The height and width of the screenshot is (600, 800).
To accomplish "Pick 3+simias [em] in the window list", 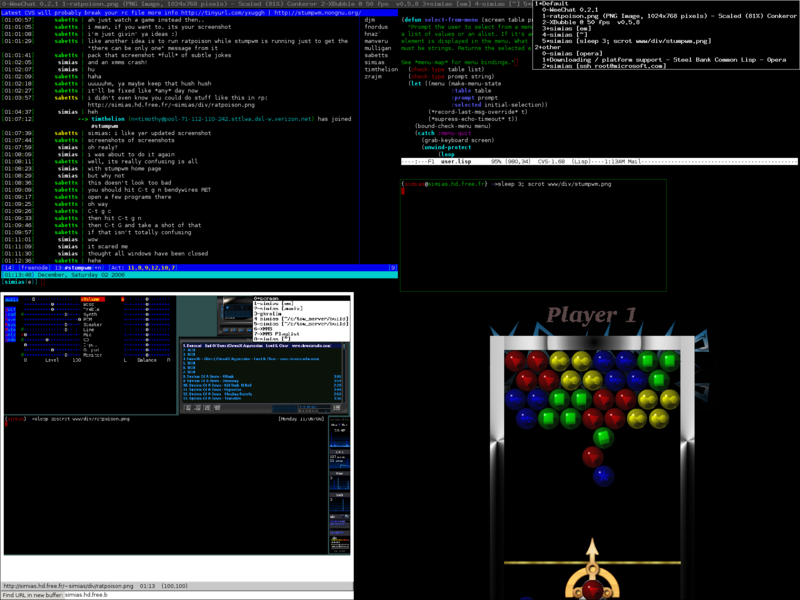I will [x=566, y=29].
